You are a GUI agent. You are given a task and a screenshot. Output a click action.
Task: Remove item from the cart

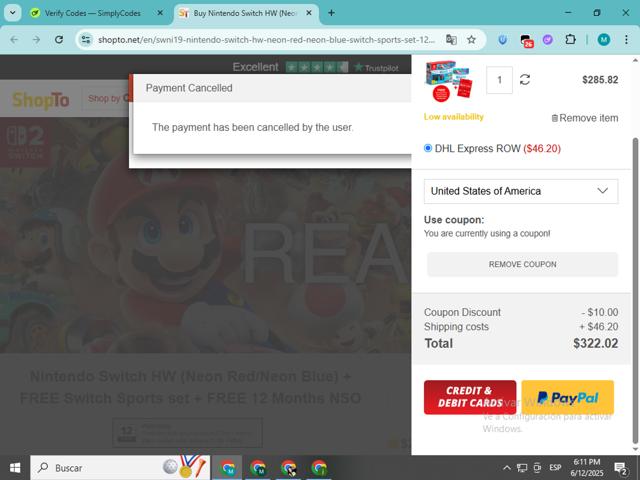tap(584, 118)
